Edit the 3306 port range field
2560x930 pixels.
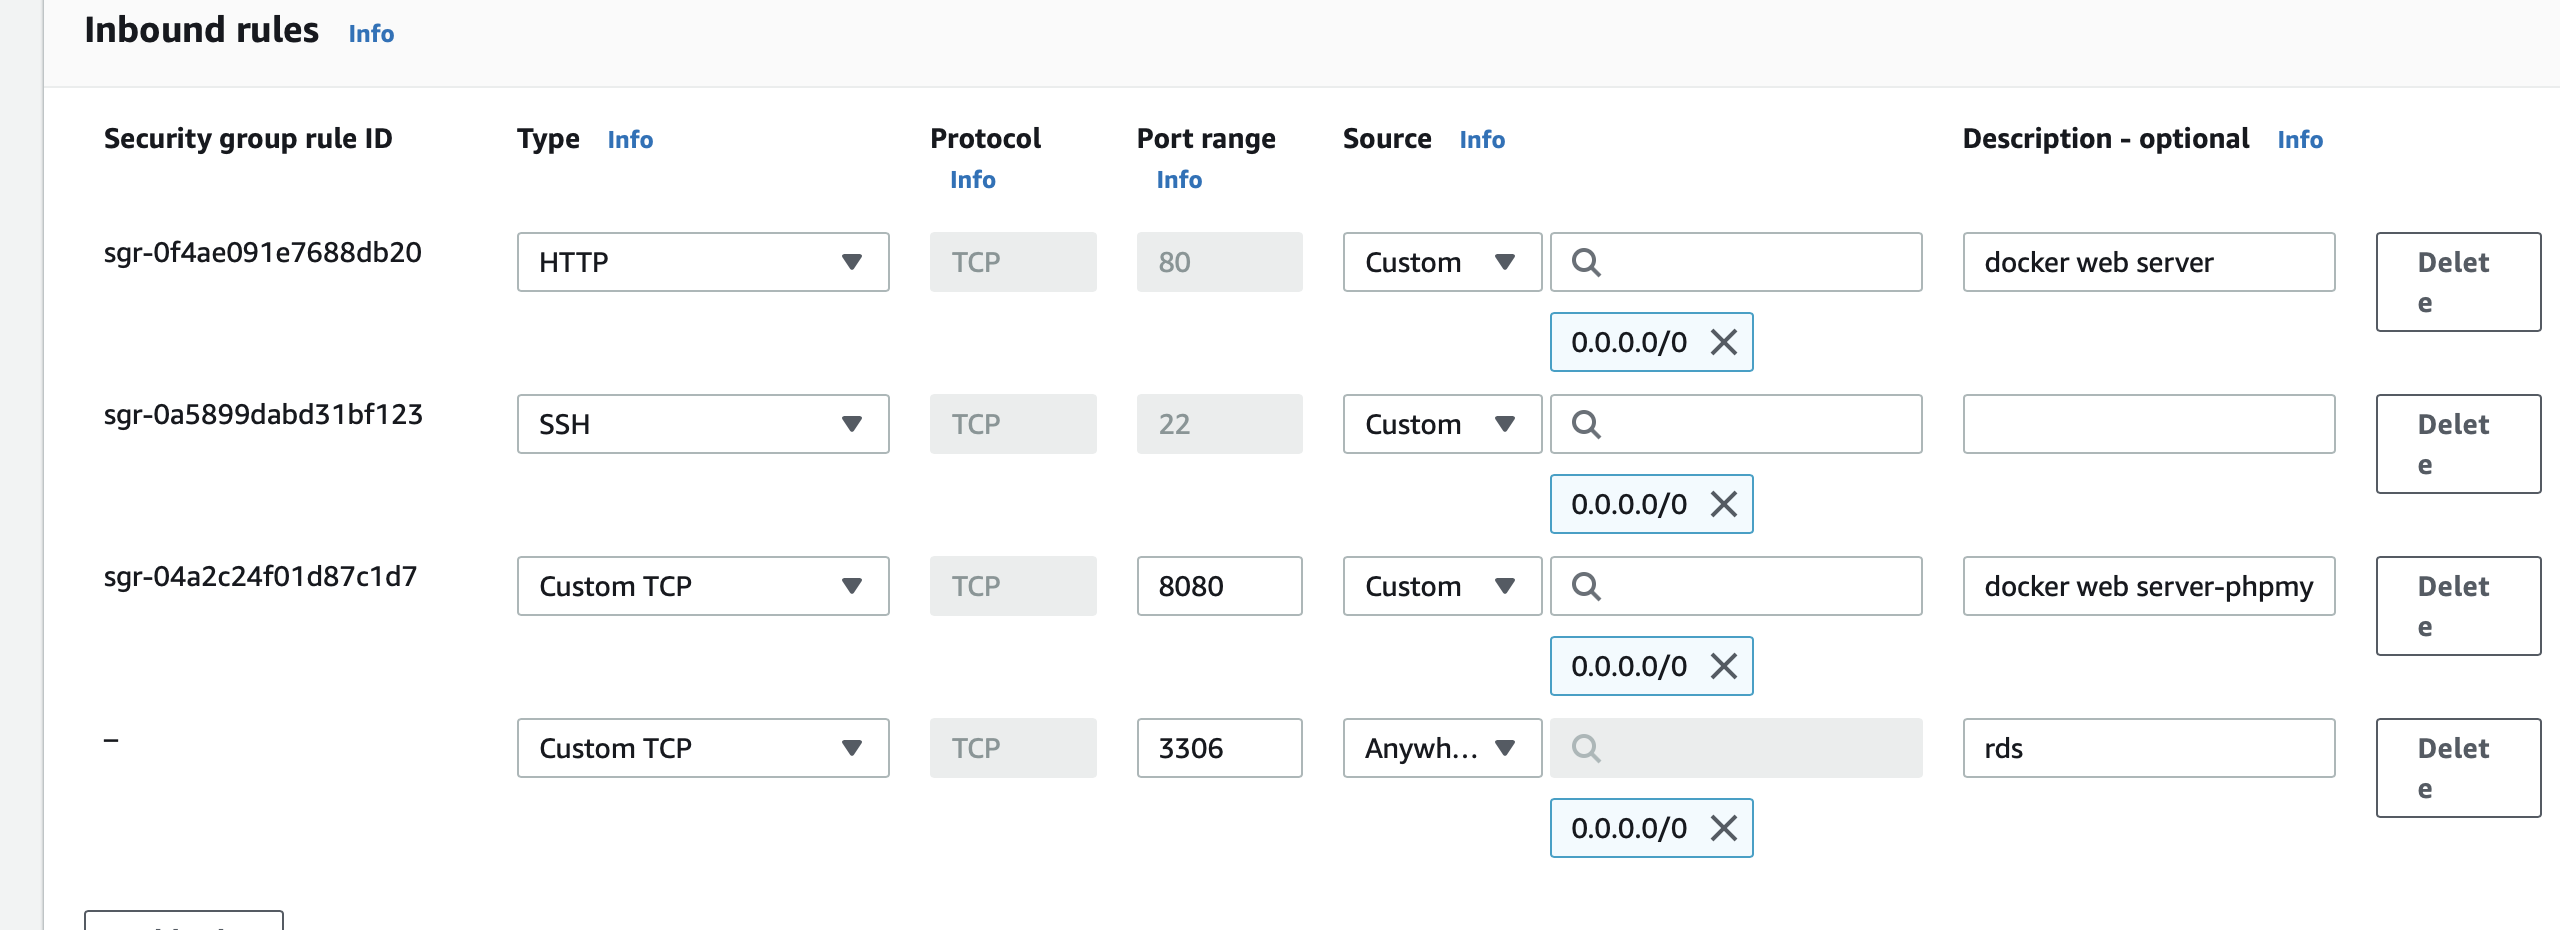[1218, 748]
